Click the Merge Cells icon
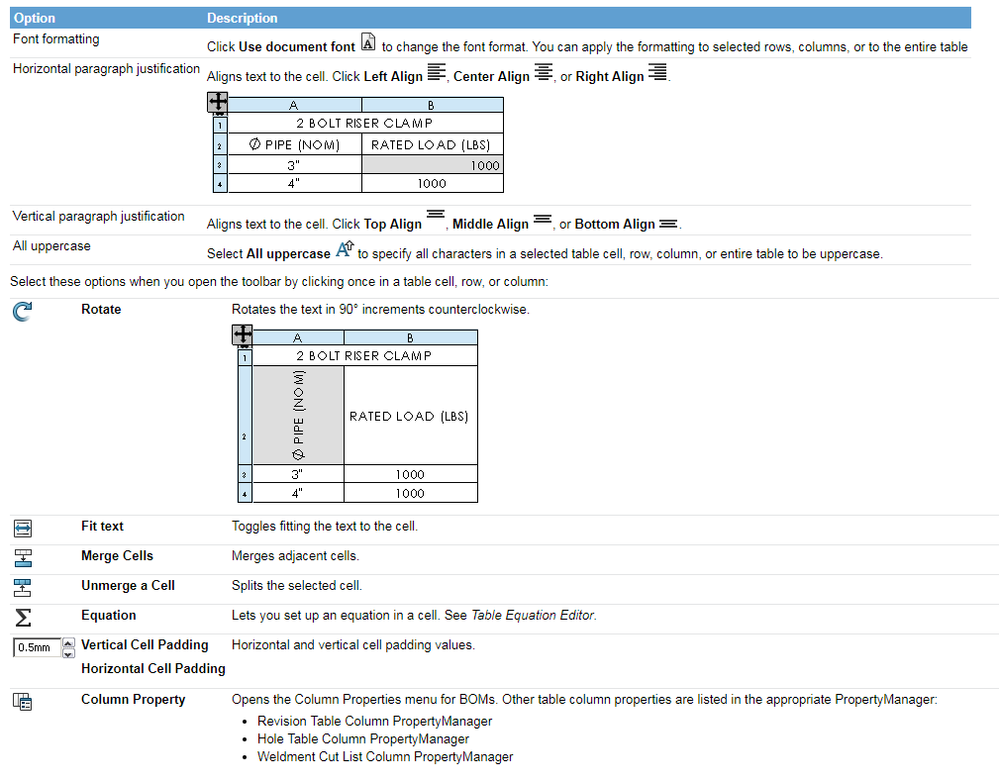 (23, 558)
